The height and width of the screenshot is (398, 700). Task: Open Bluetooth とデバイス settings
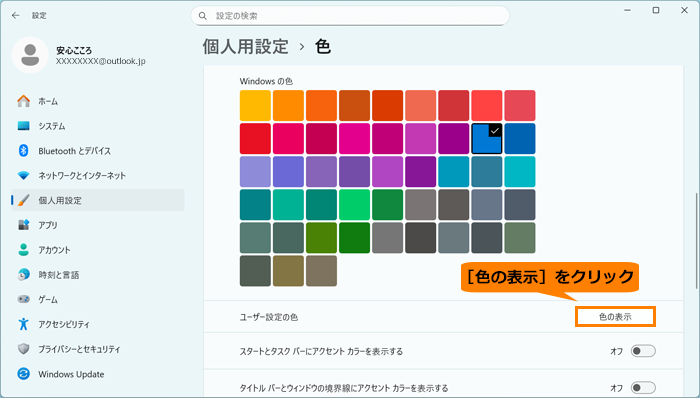pyautogui.click(x=97, y=151)
